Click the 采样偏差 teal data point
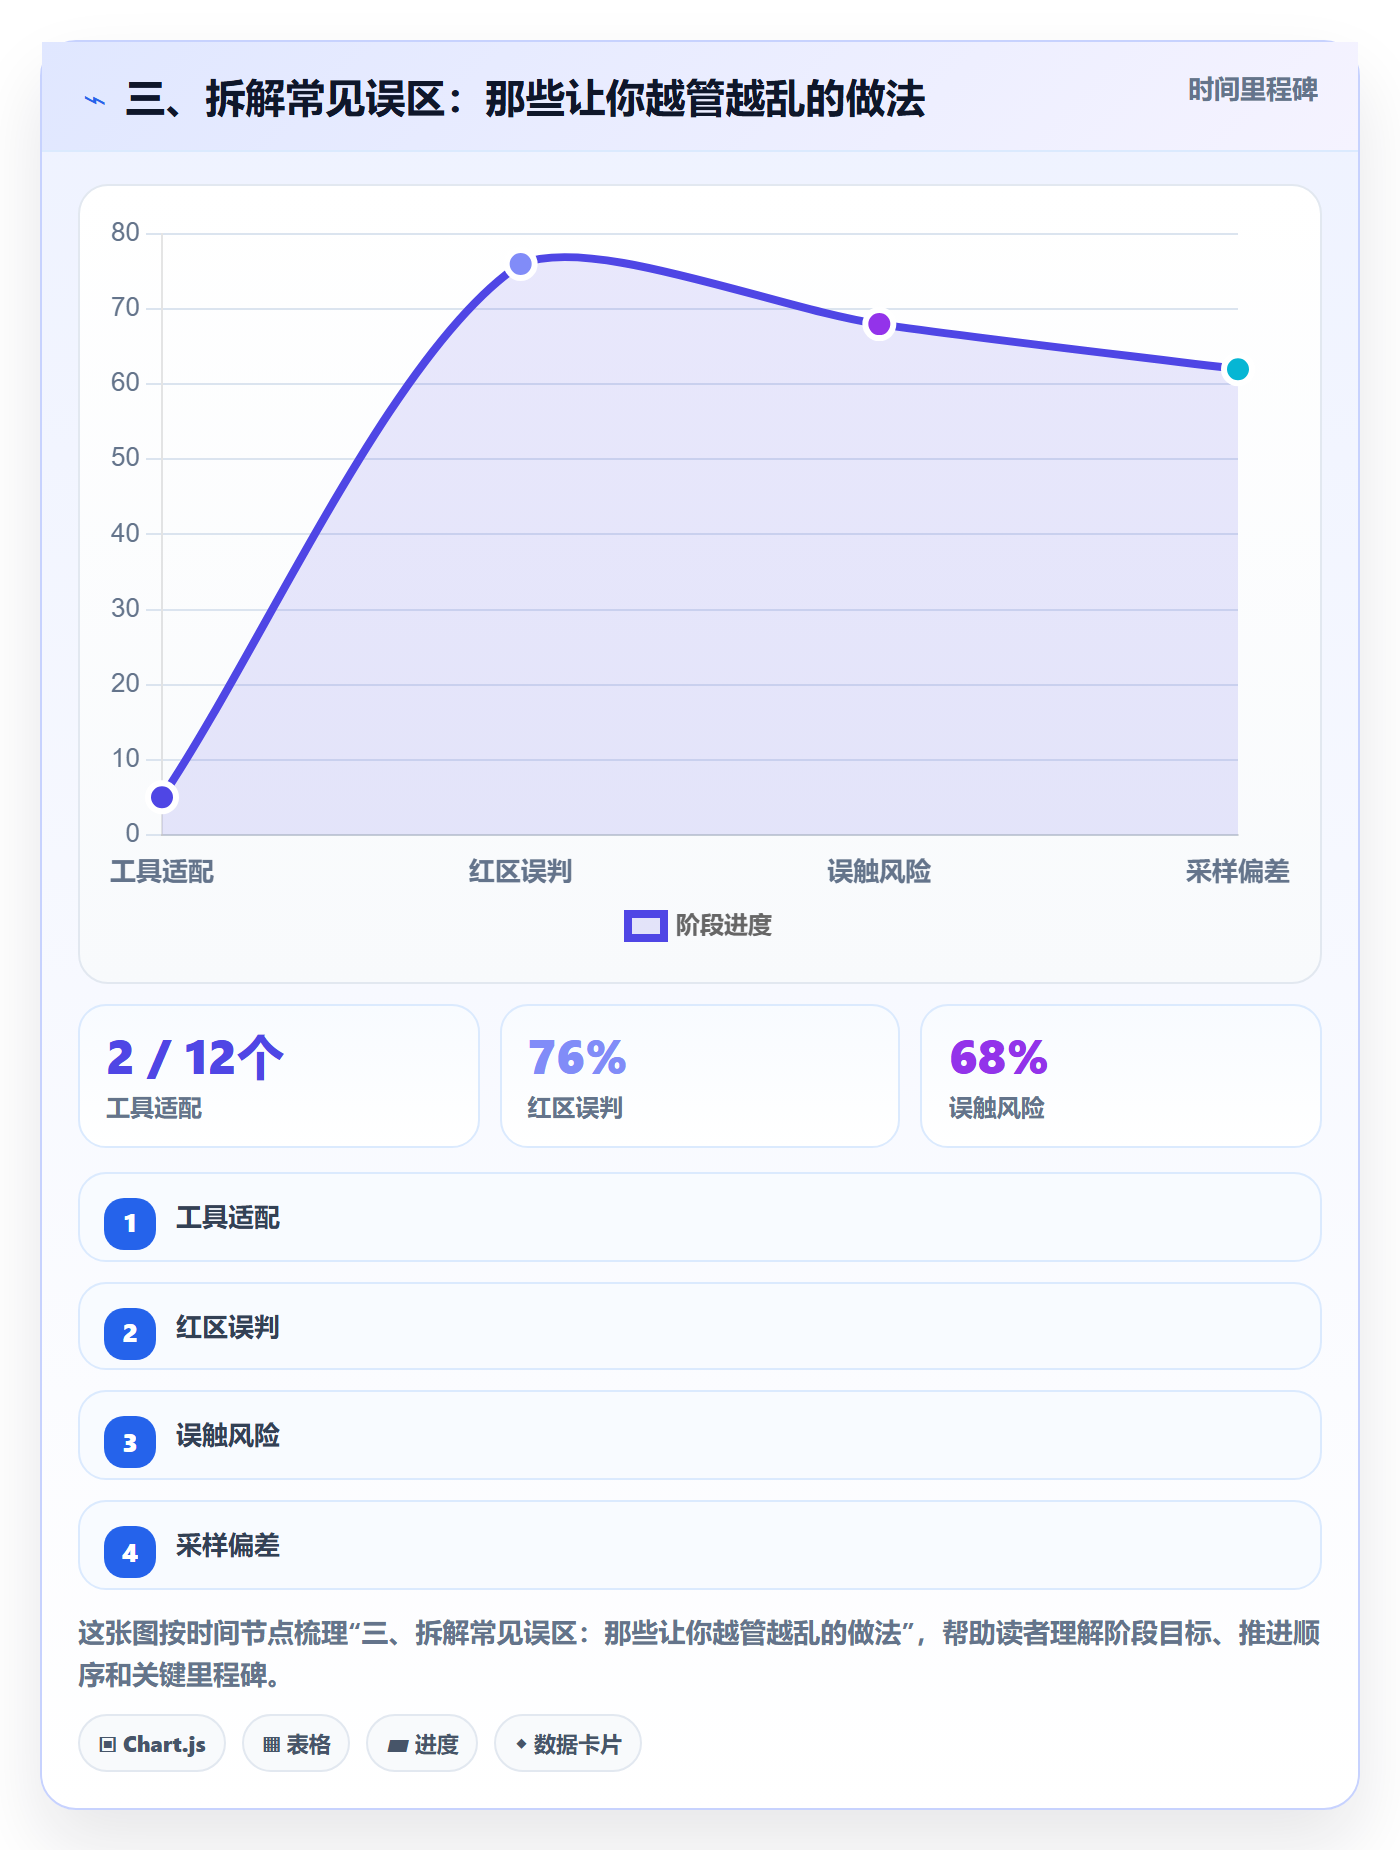The height and width of the screenshot is (1850, 1400). pos(1237,369)
